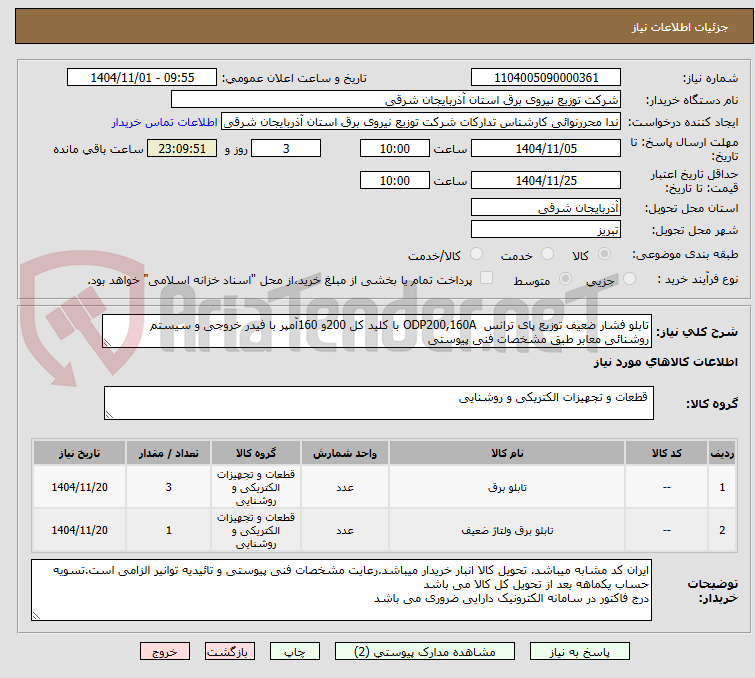Open 'اطلاعات تماس خریدار' link

coord(165,122)
